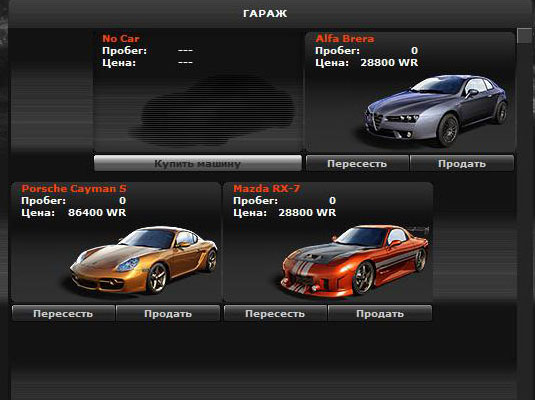
Task: Click the Купить машину button
Action: tap(198, 163)
